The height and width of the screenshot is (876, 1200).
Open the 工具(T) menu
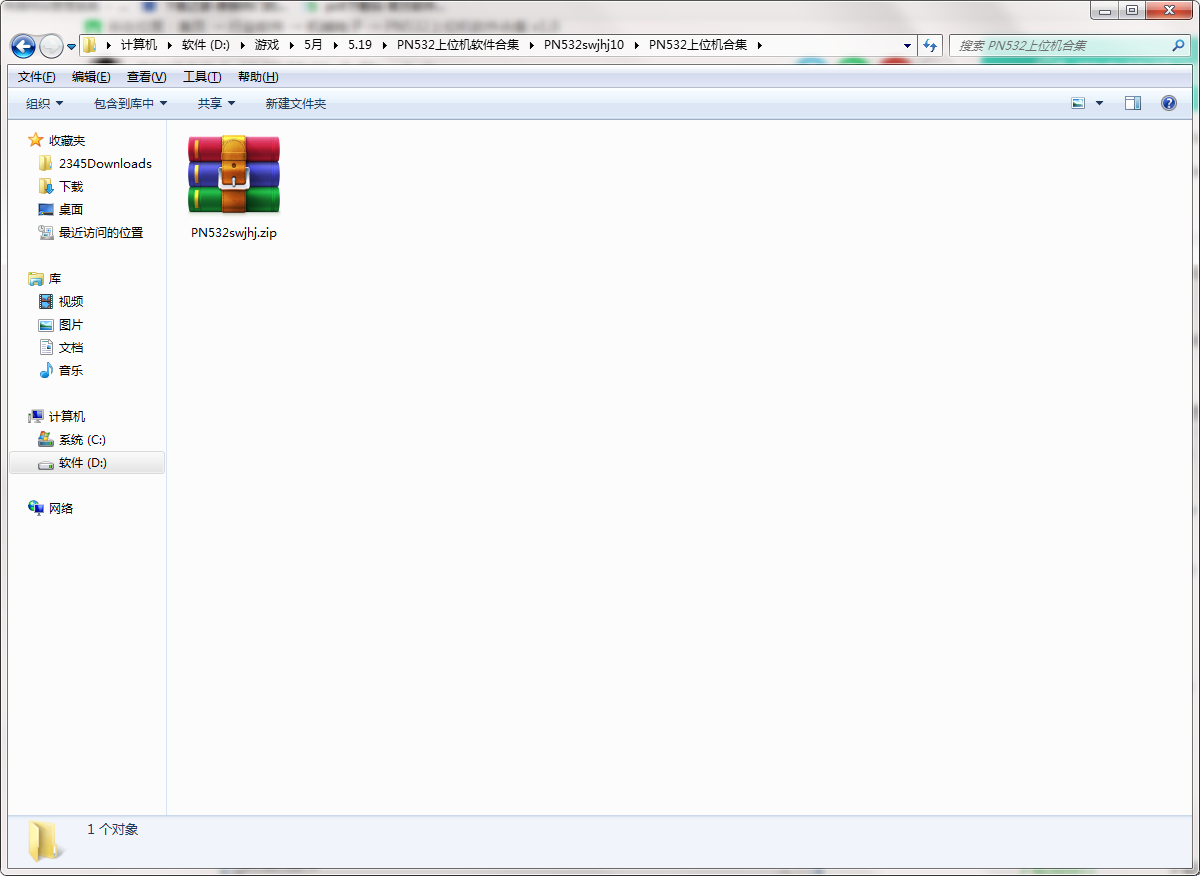click(x=201, y=77)
